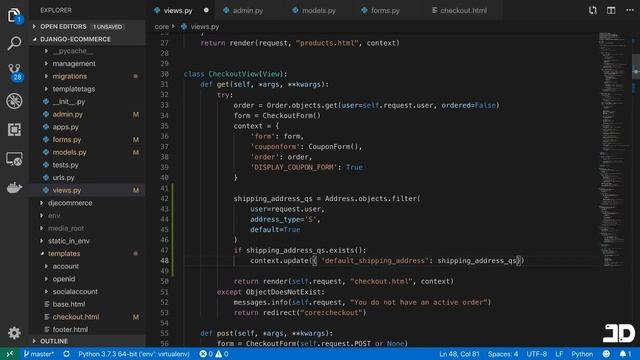The width and height of the screenshot is (640, 360).
Task: Click the master branch indicator
Action: (x=39, y=354)
